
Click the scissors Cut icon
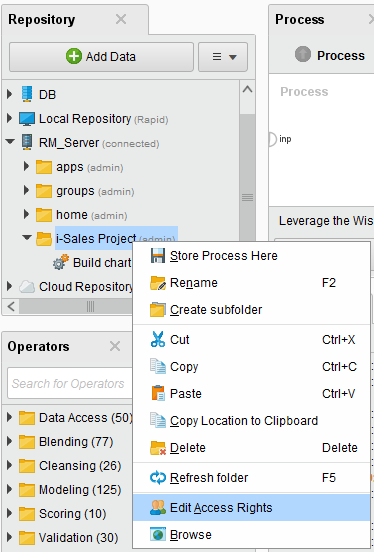coord(158,339)
